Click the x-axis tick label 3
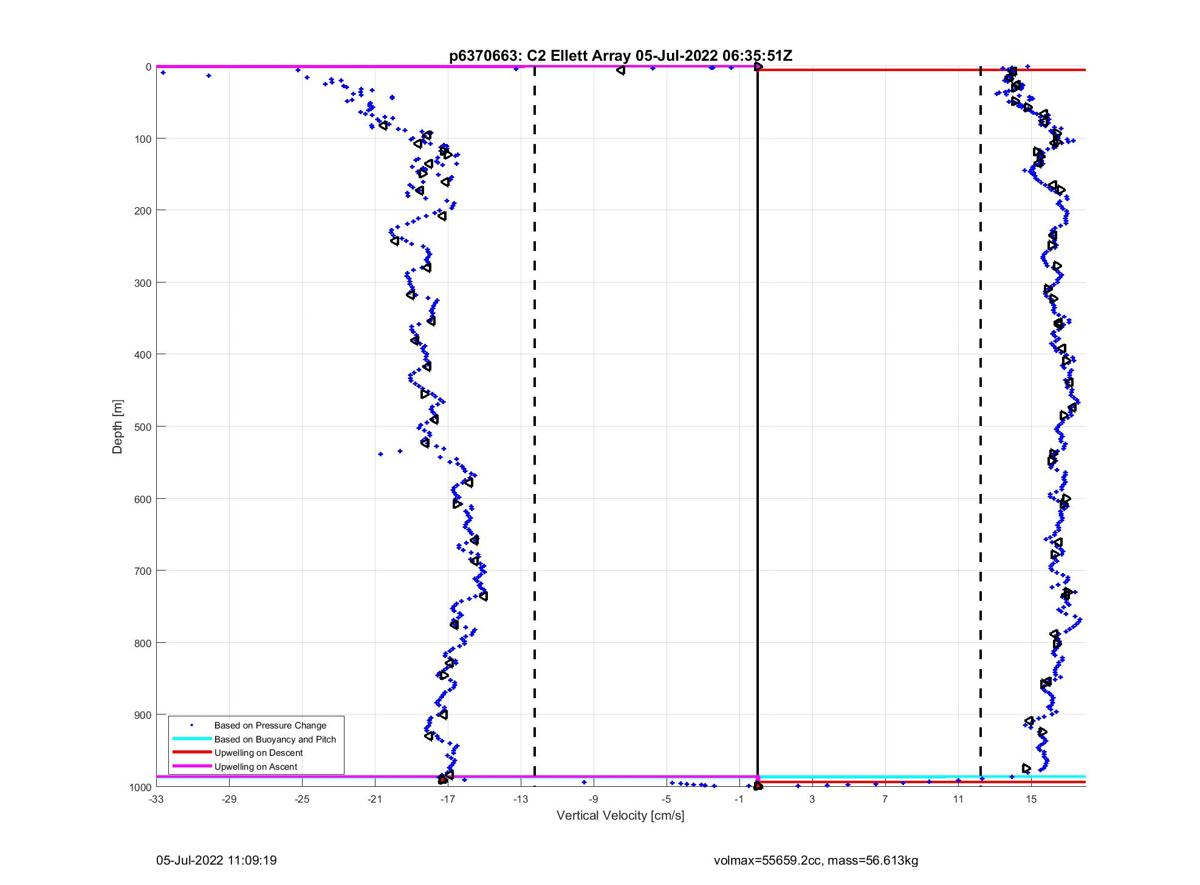This screenshot has height=885, width=1200. coord(812,799)
